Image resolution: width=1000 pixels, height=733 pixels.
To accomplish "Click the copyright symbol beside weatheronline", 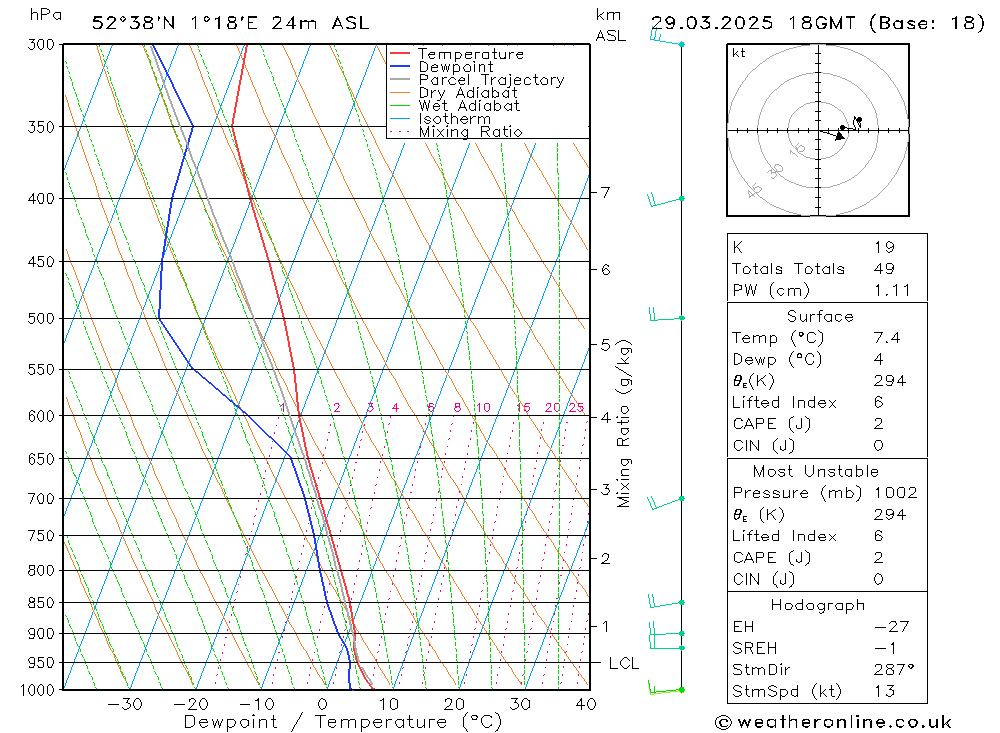I will [723, 722].
